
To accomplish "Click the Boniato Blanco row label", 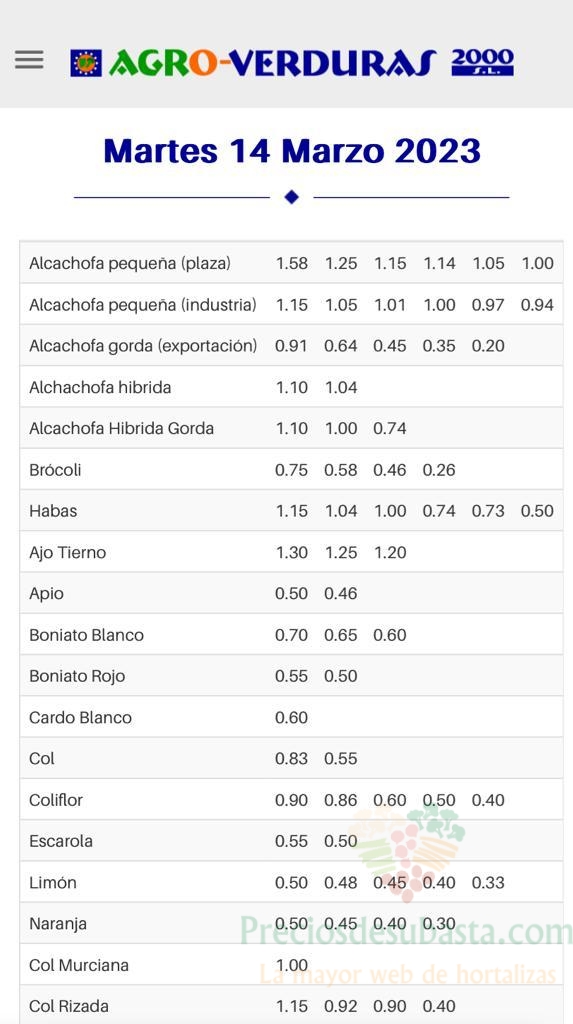I will [x=86, y=635].
